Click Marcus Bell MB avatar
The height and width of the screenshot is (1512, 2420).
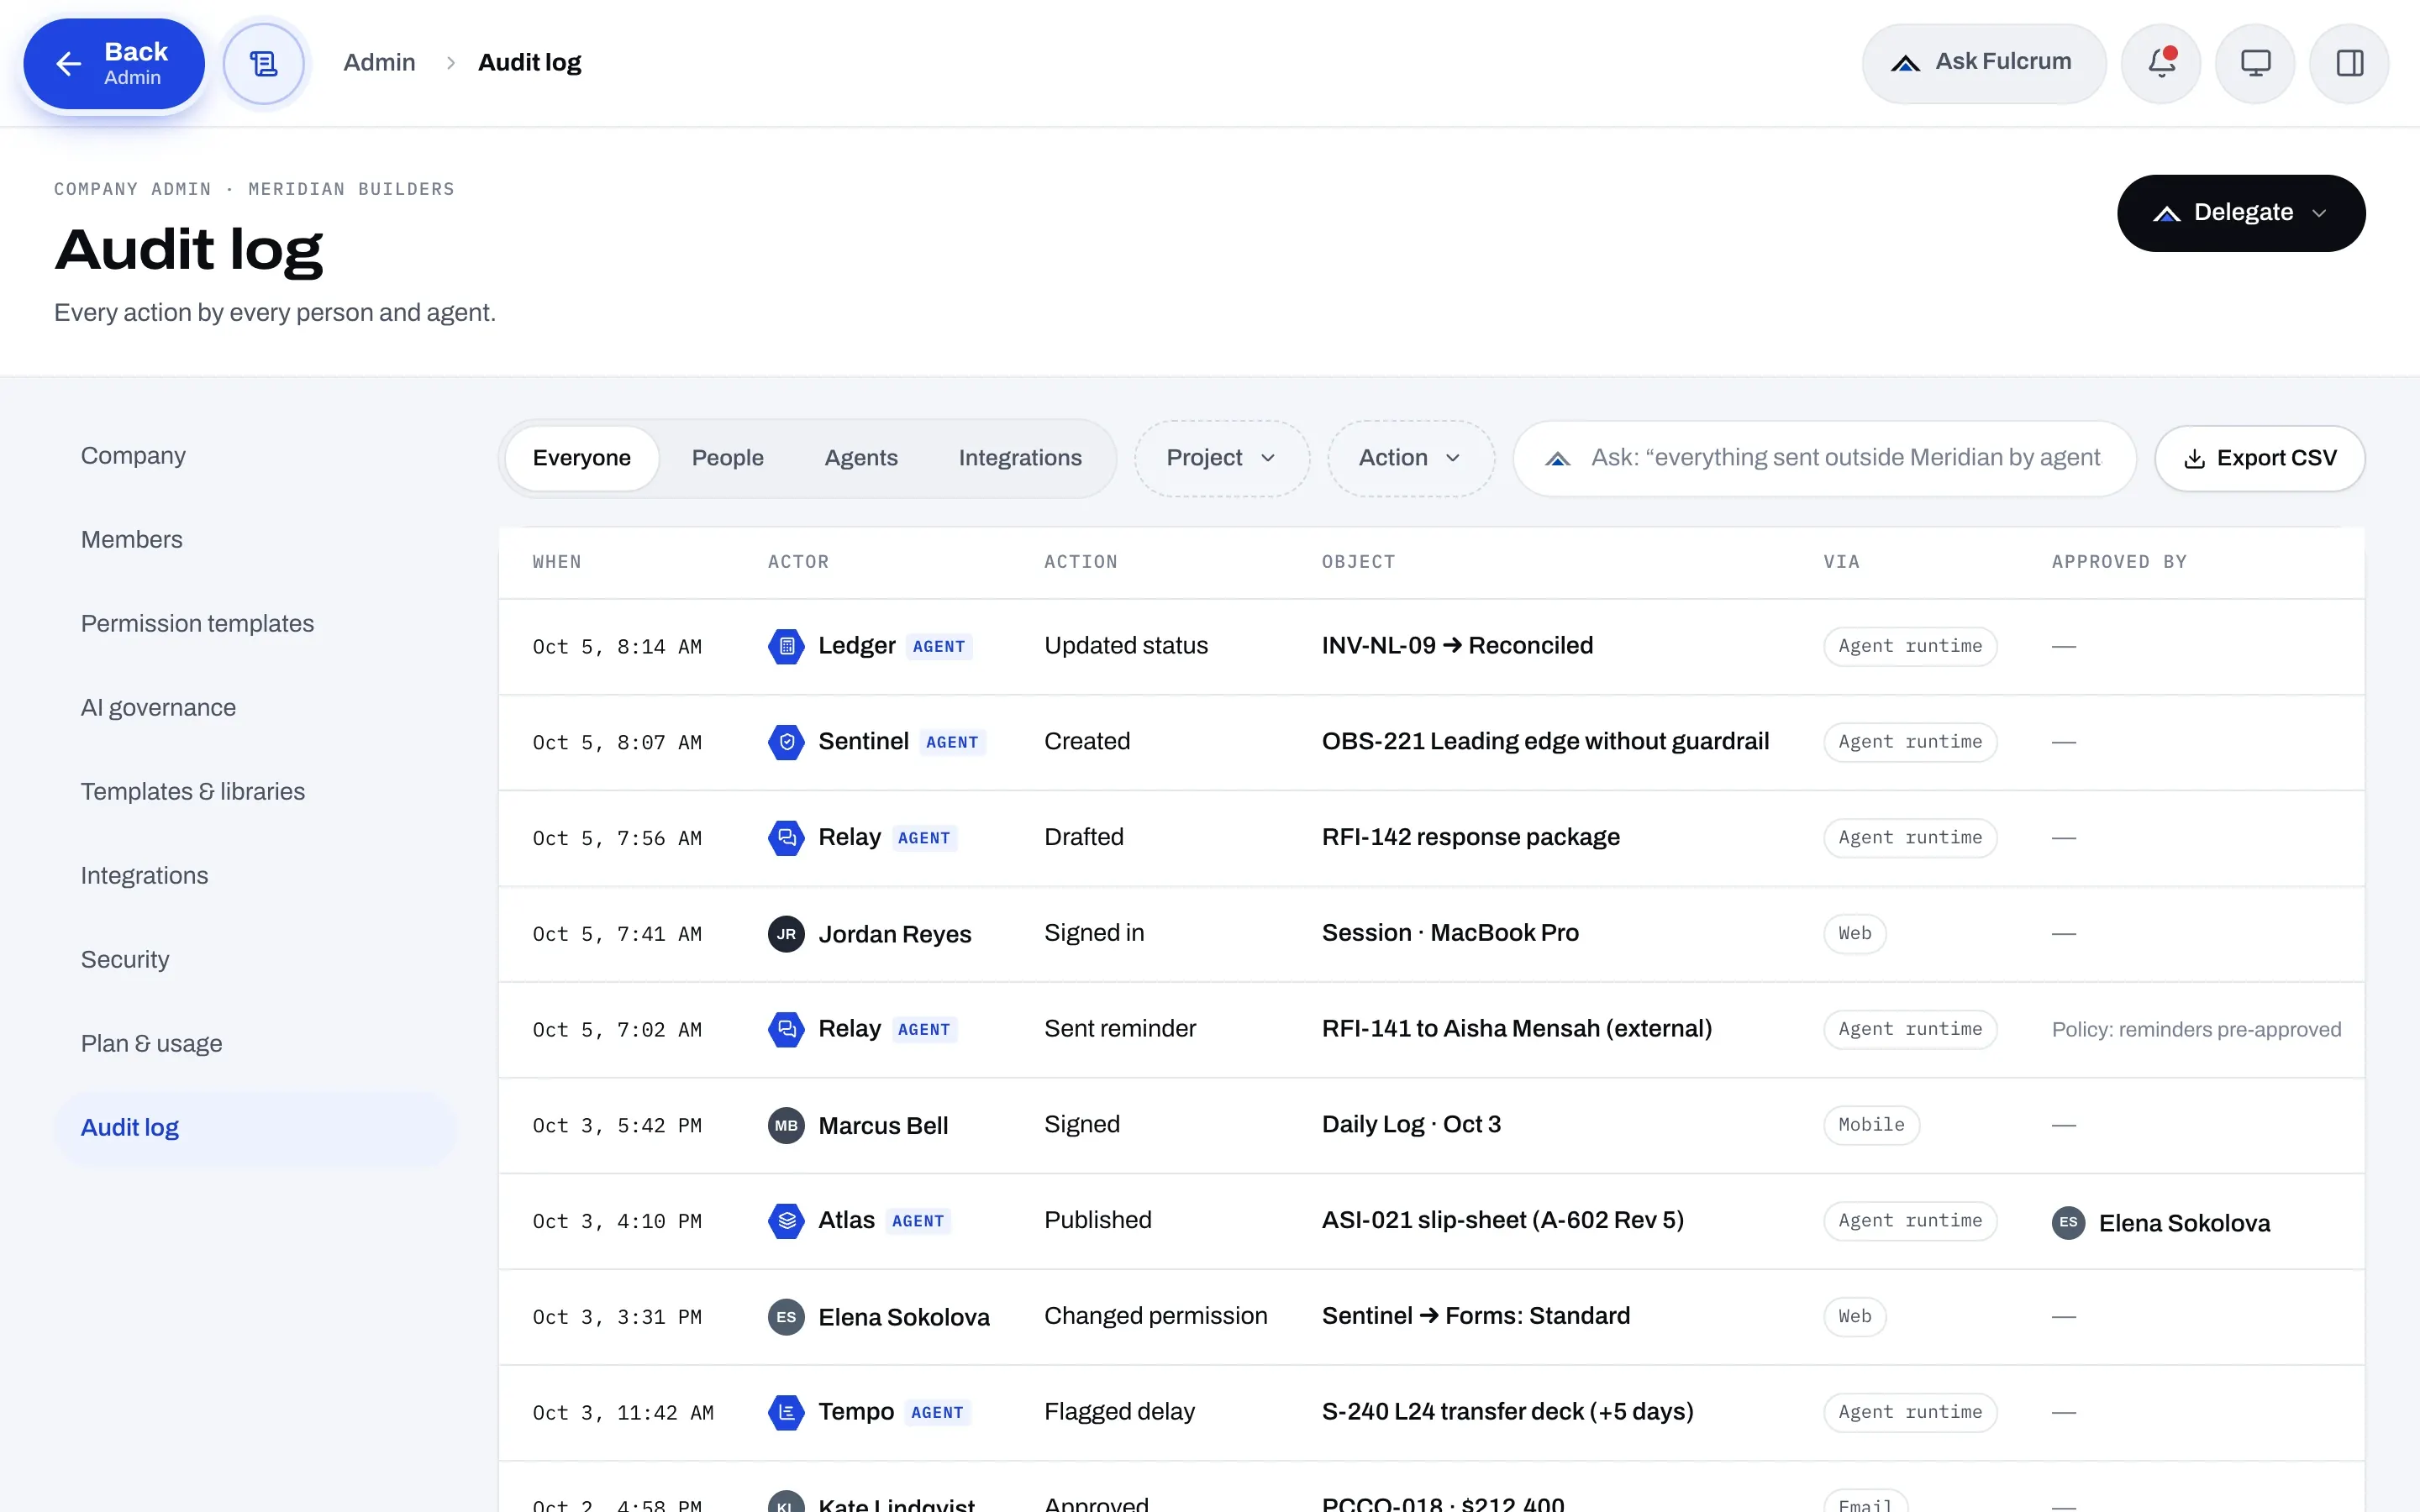(x=786, y=1125)
